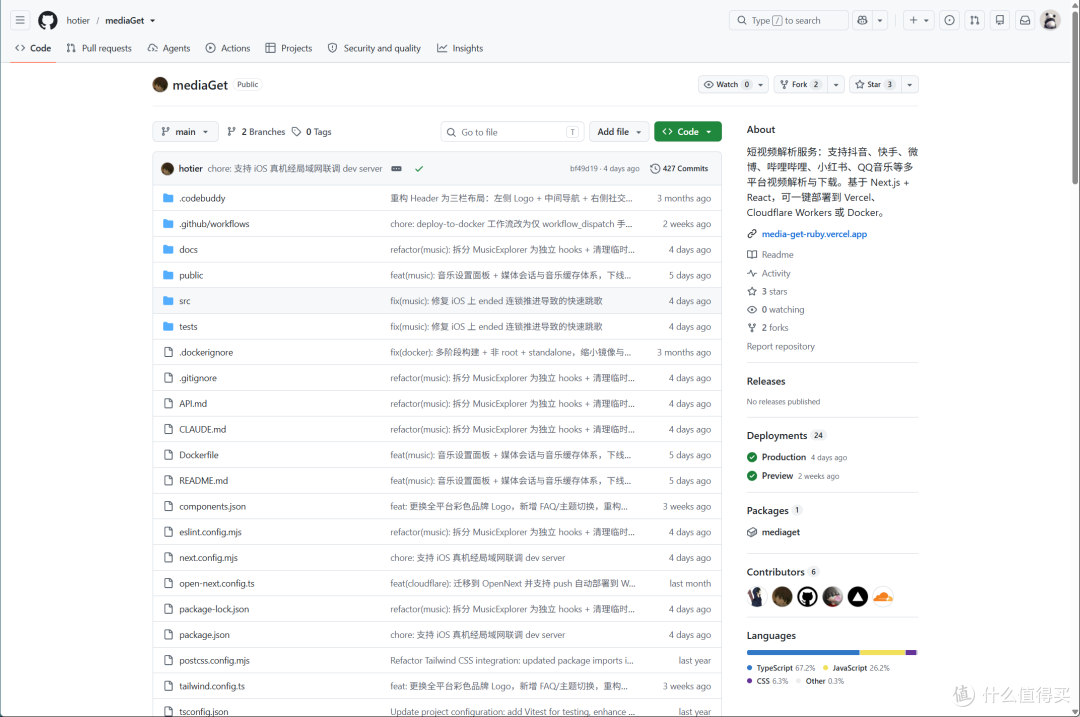Viewport: 1080px width, 717px height.
Task: Open the green Code dropdown
Action: (687, 132)
